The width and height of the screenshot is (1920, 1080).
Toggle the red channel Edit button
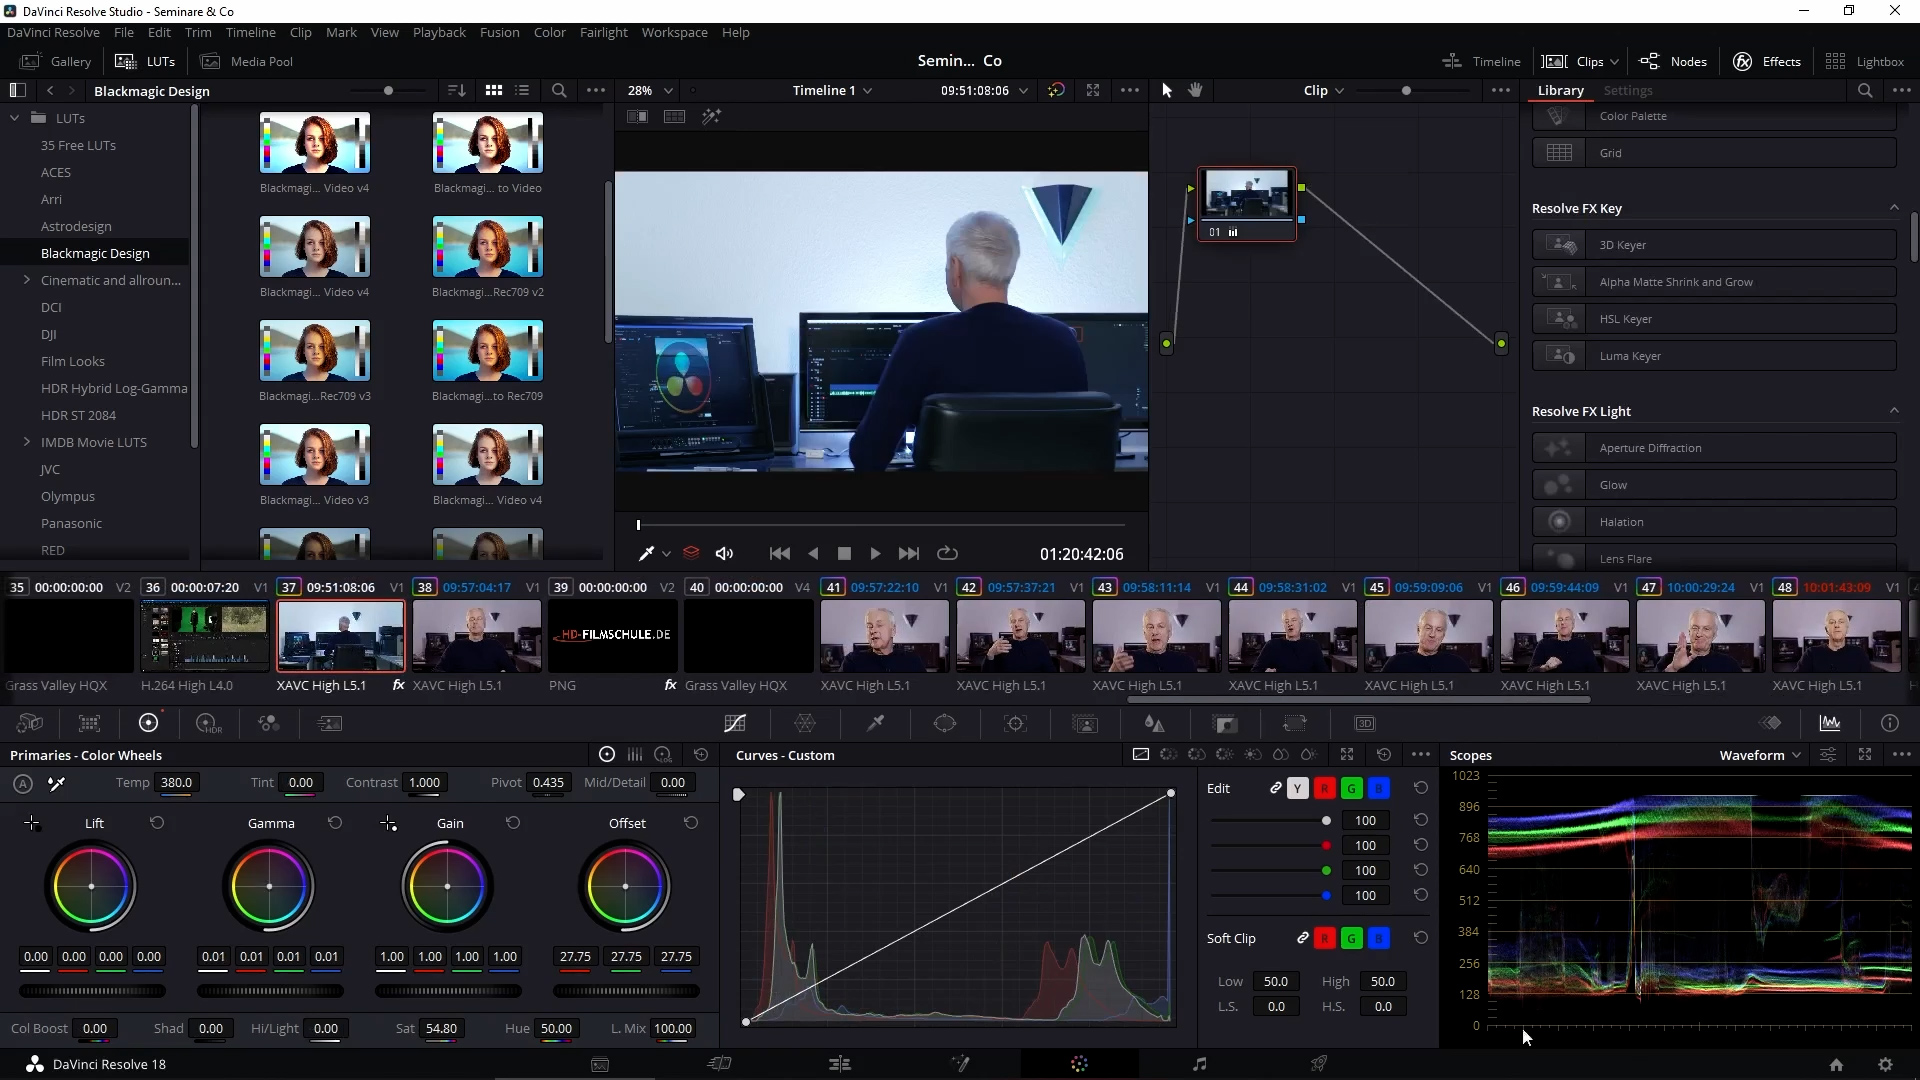(1325, 789)
